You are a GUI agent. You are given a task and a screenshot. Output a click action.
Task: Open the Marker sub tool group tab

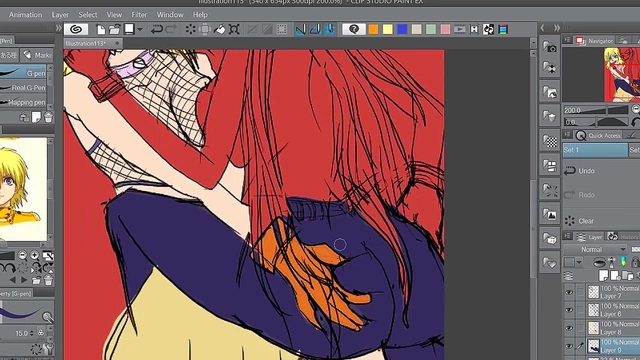(x=37, y=55)
